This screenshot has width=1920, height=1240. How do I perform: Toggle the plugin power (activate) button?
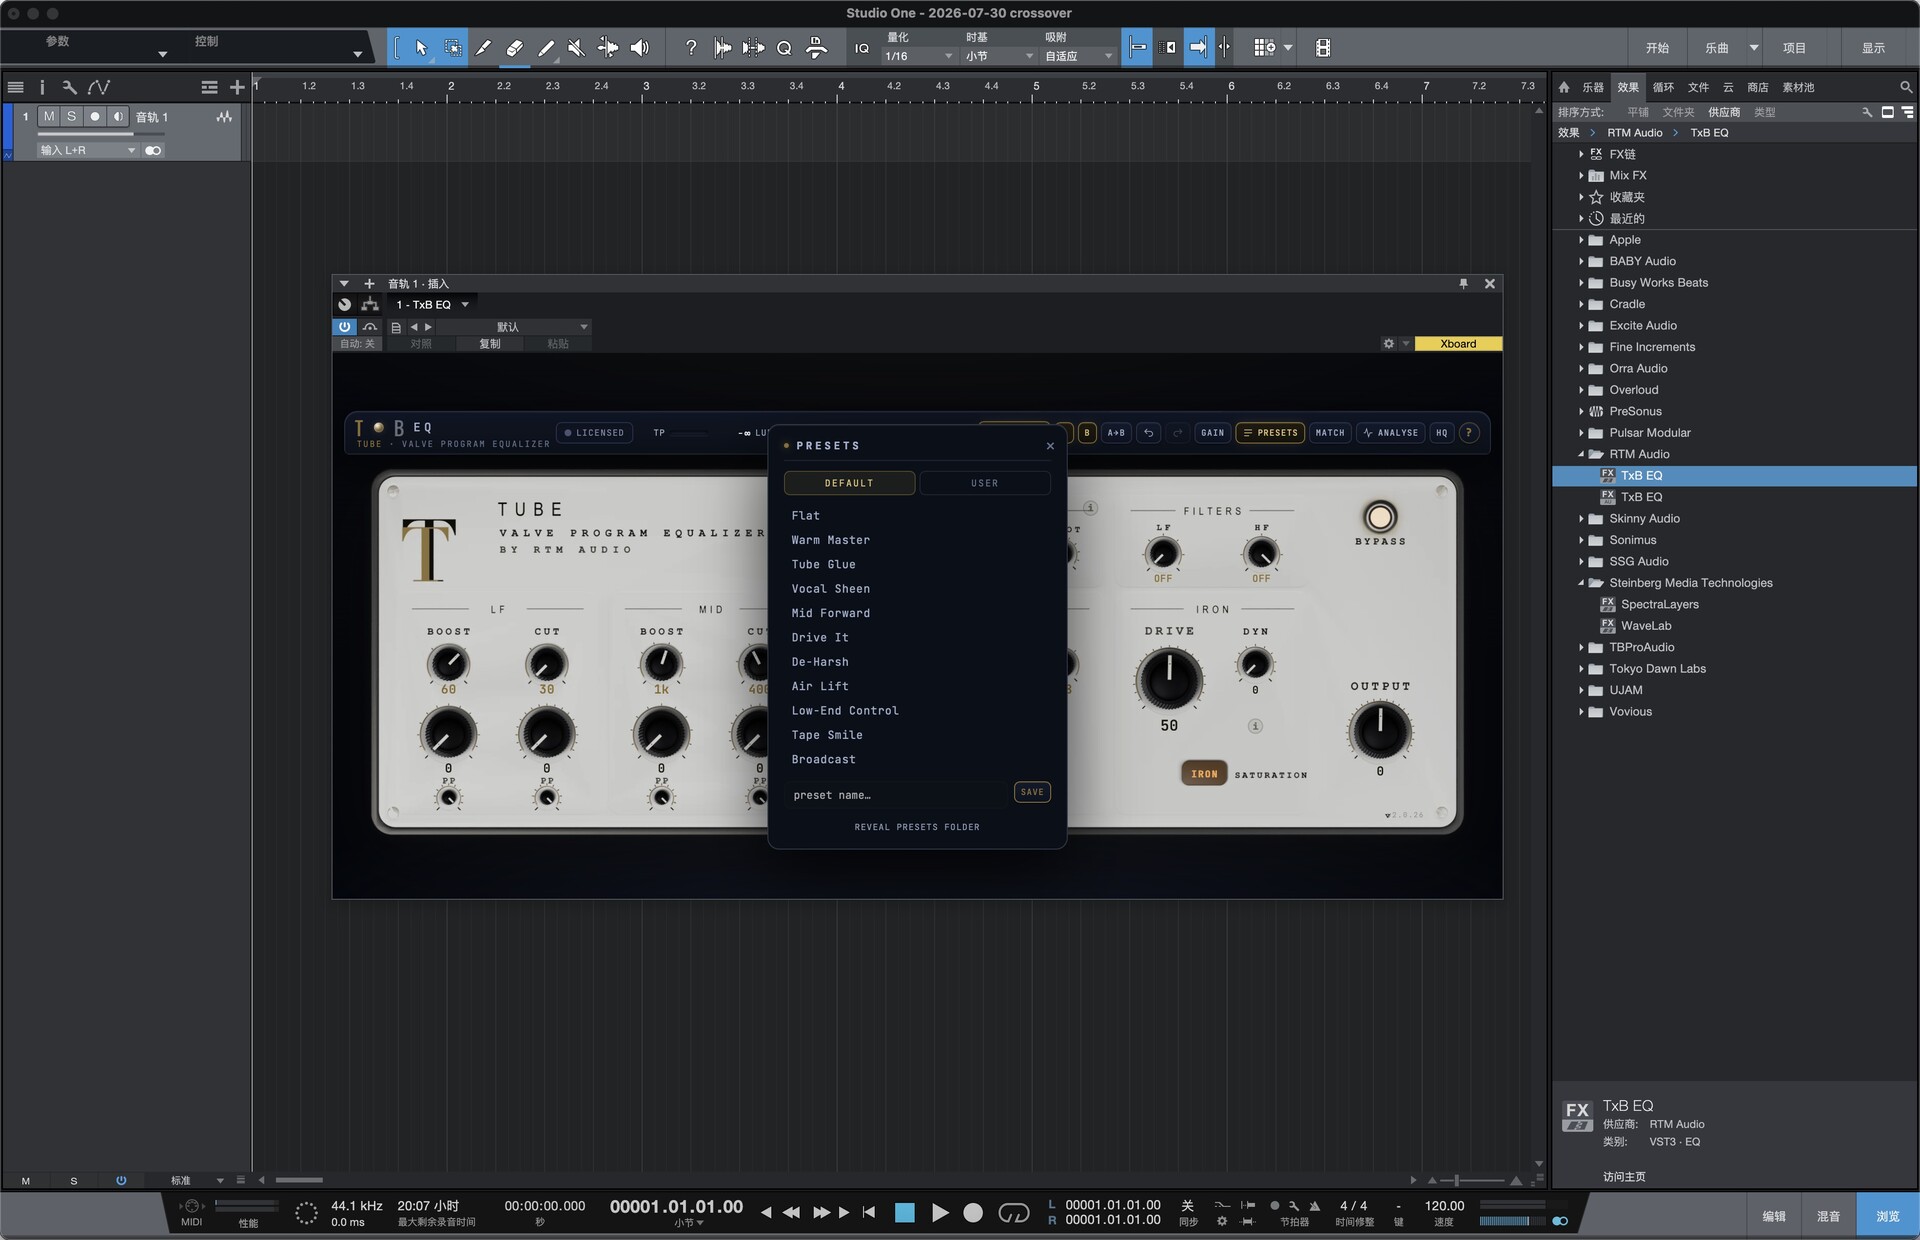pyautogui.click(x=344, y=327)
